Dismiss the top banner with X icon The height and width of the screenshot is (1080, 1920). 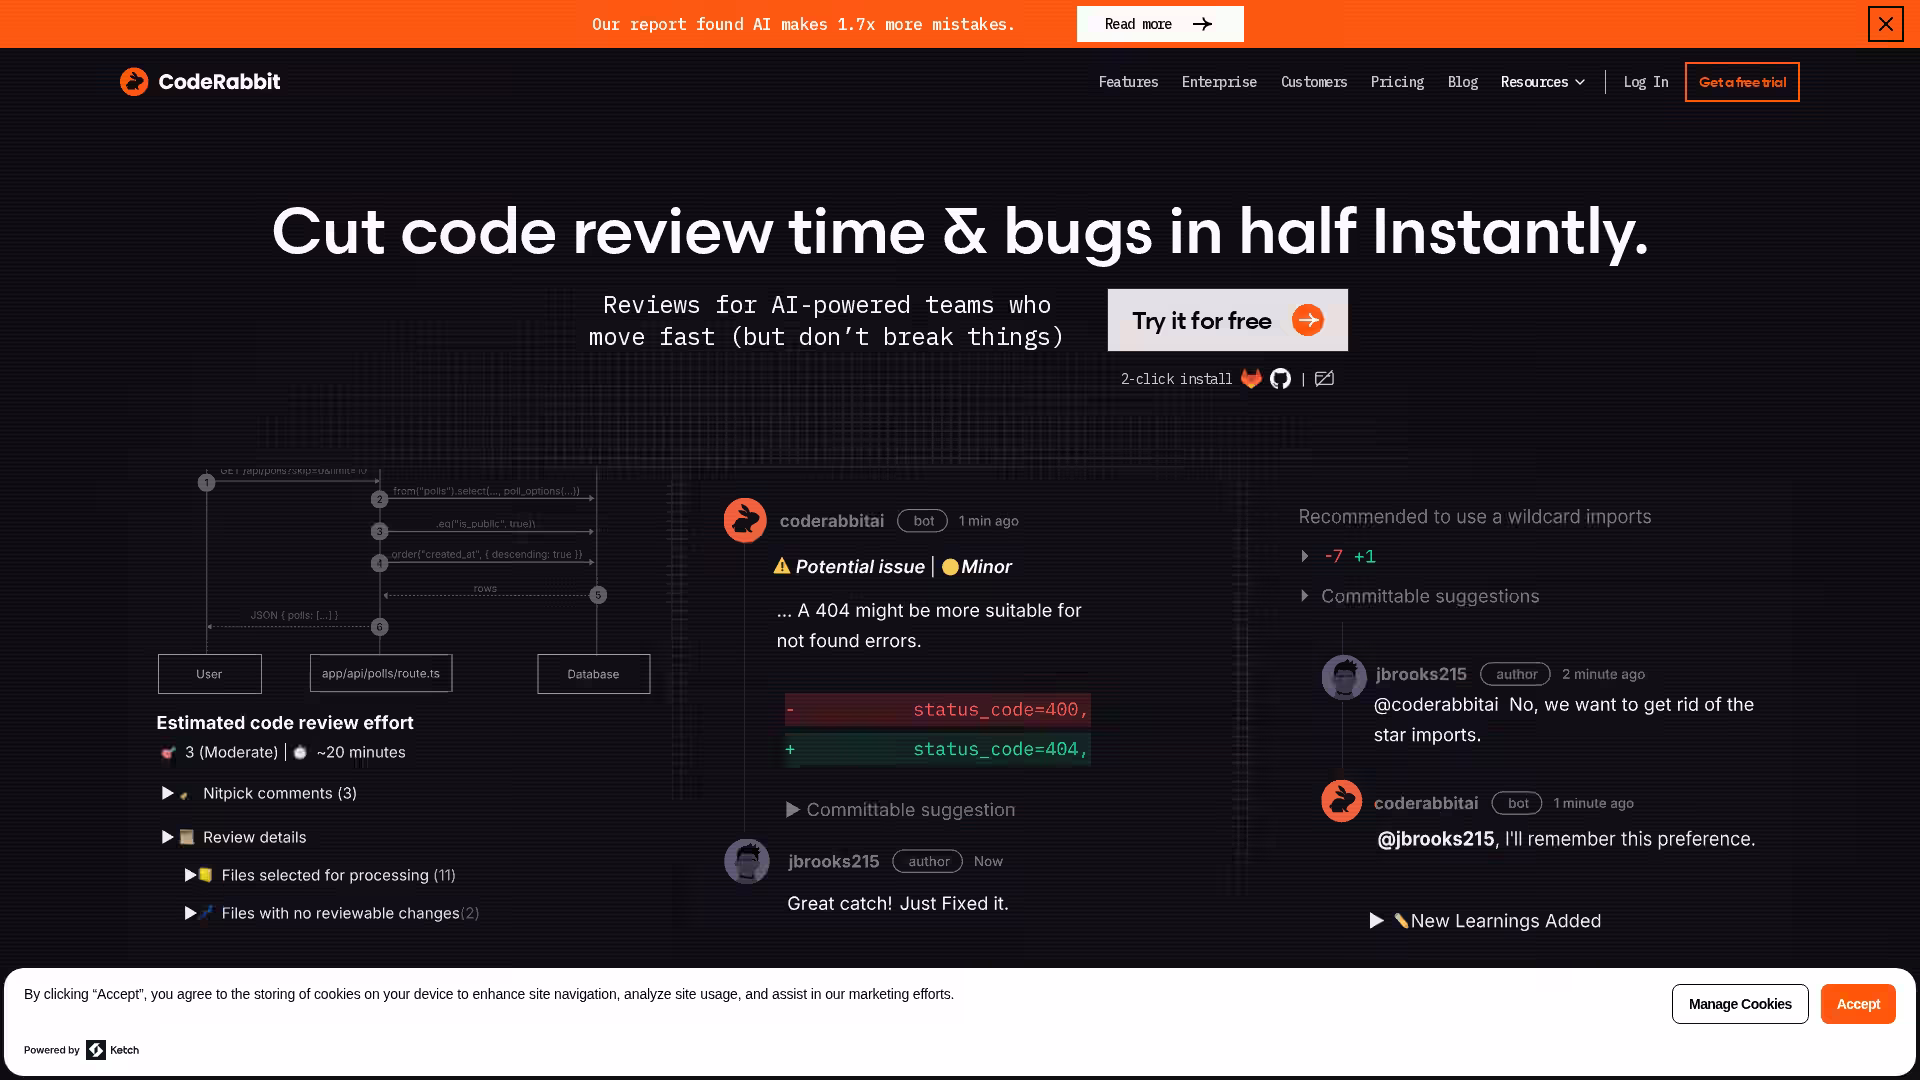(1885, 24)
